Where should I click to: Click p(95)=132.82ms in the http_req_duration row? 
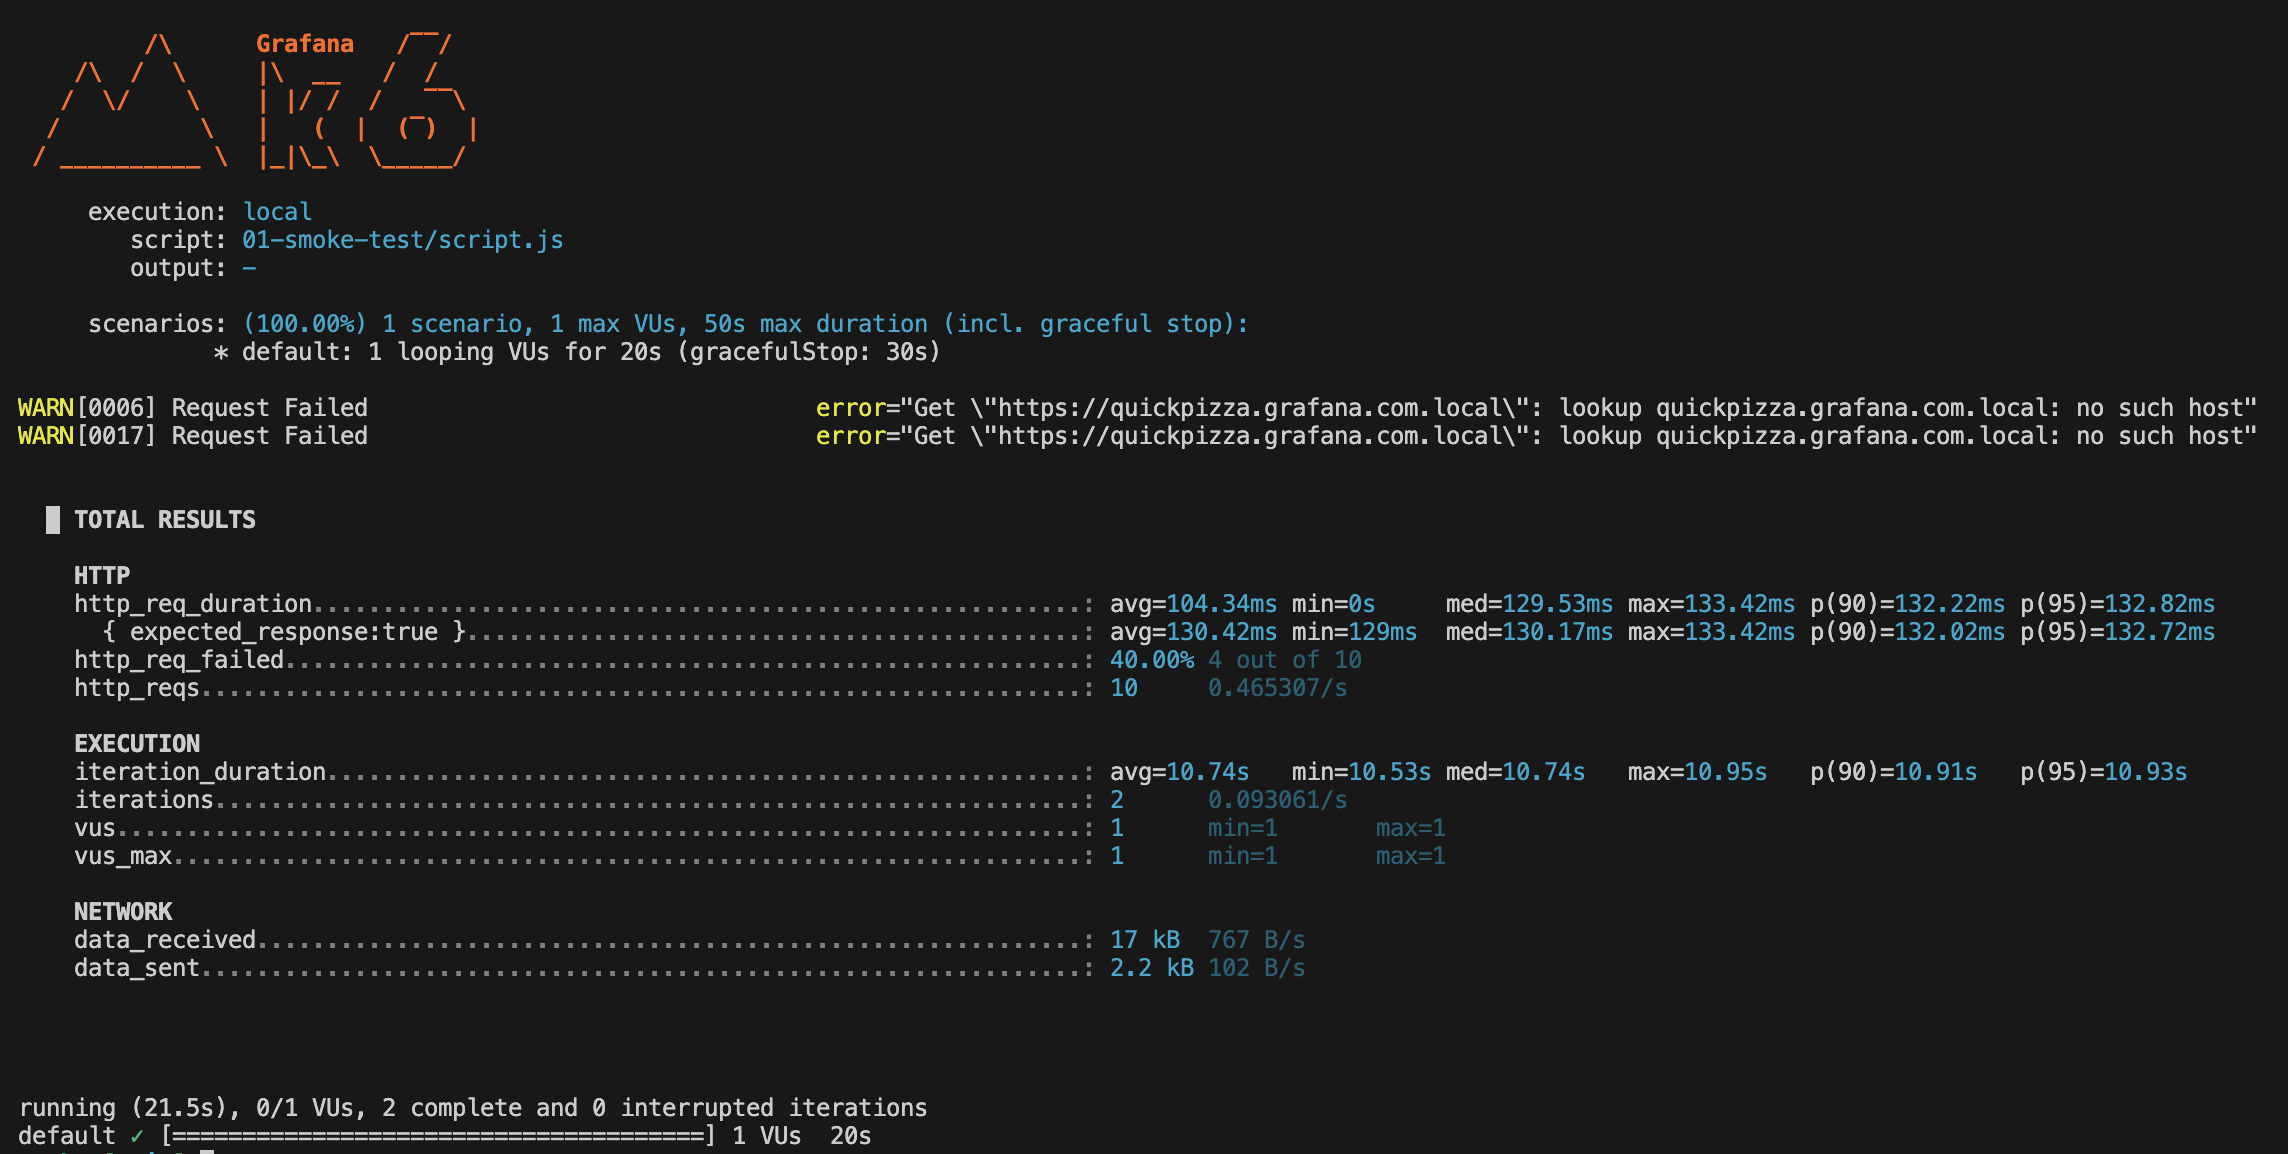2117,604
